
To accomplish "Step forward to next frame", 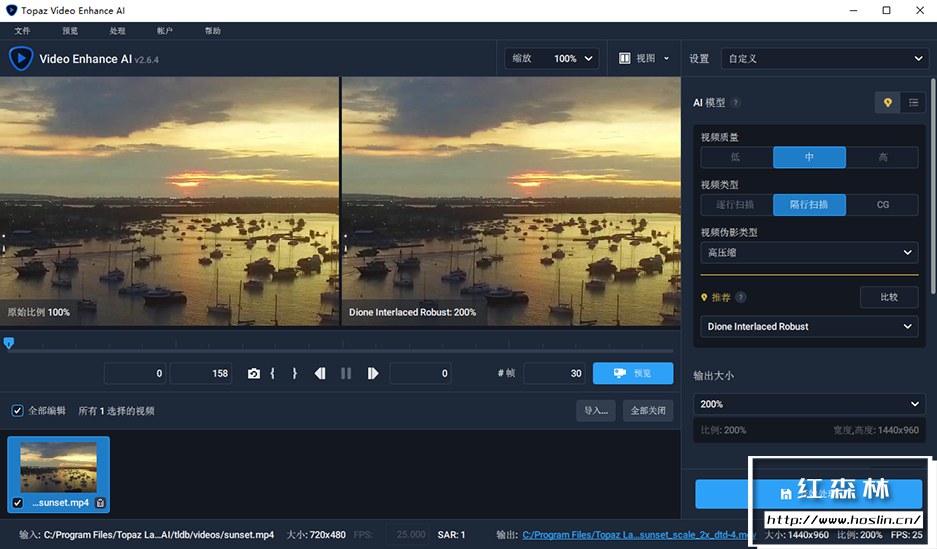I will tap(372, 373).
